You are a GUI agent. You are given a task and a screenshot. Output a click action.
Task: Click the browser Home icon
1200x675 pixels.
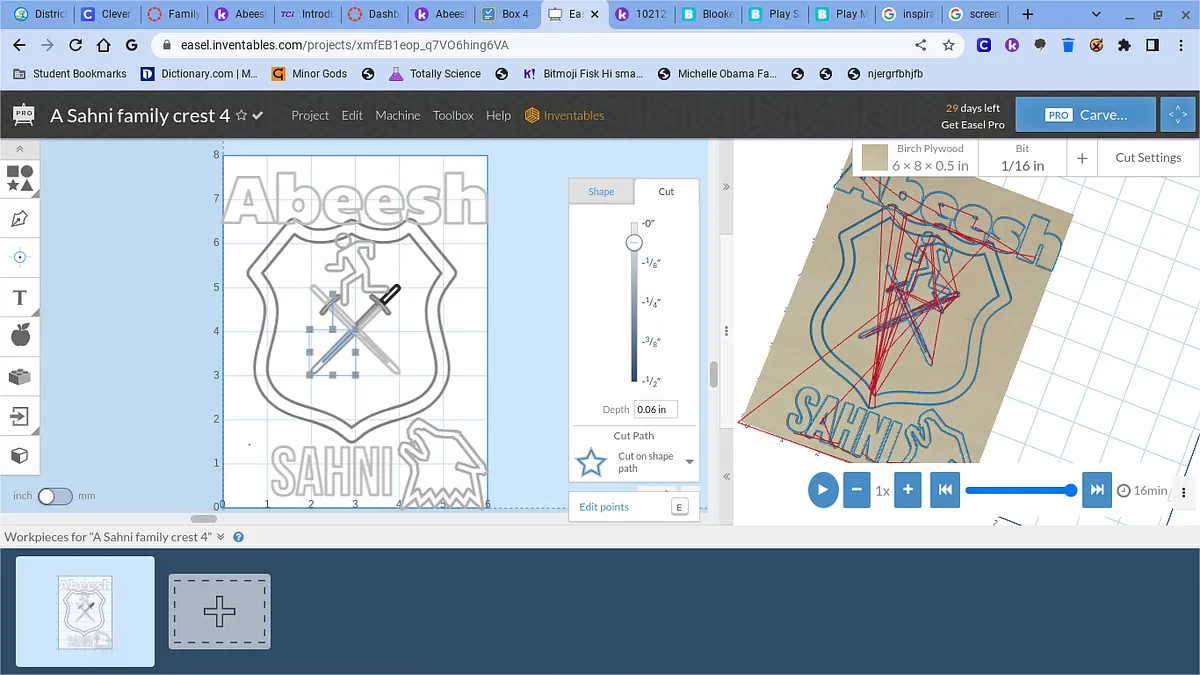pyautogui.click(x=103, y=45)
